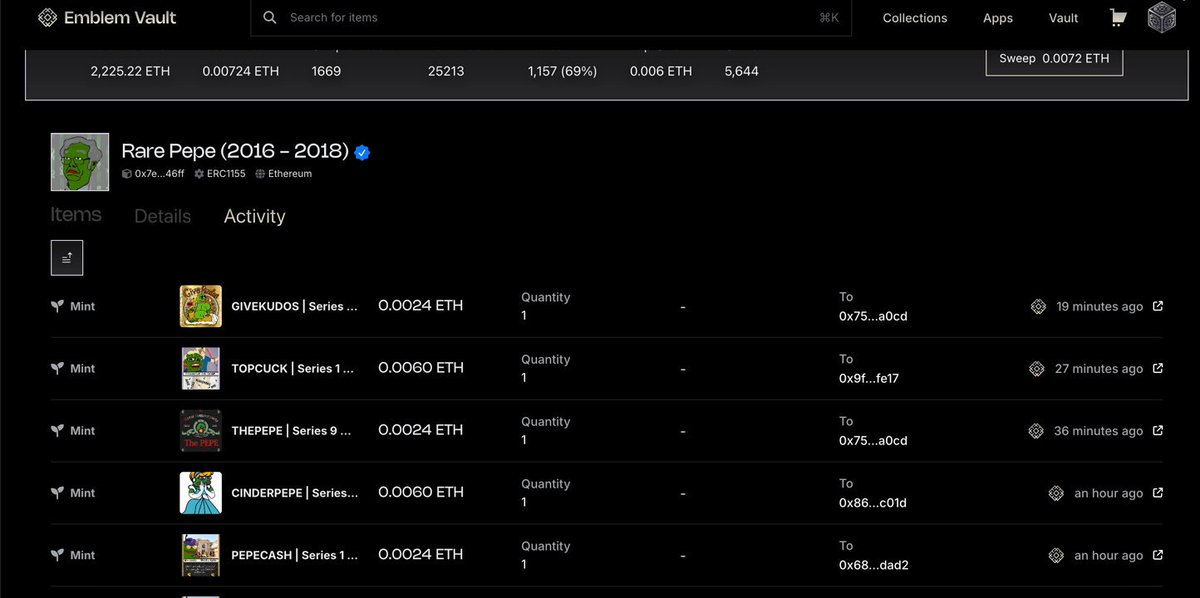Click the marketplace icon beside 27 minutes ago

pyautogui.click(x=1036, y=369)
